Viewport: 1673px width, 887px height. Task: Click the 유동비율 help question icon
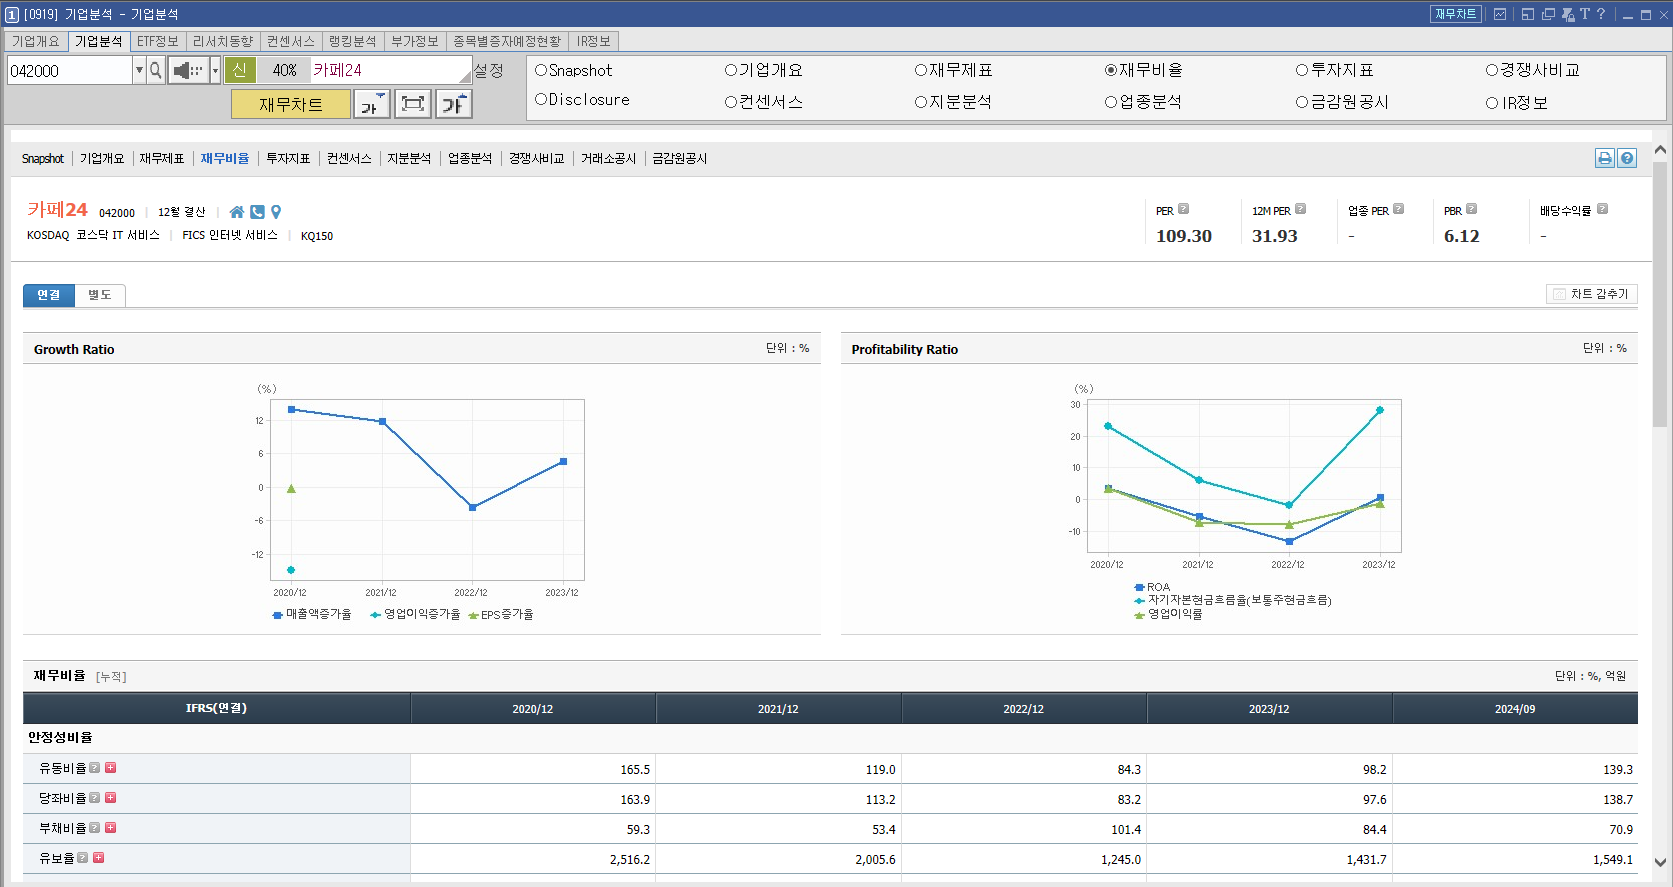click(94, 768)
